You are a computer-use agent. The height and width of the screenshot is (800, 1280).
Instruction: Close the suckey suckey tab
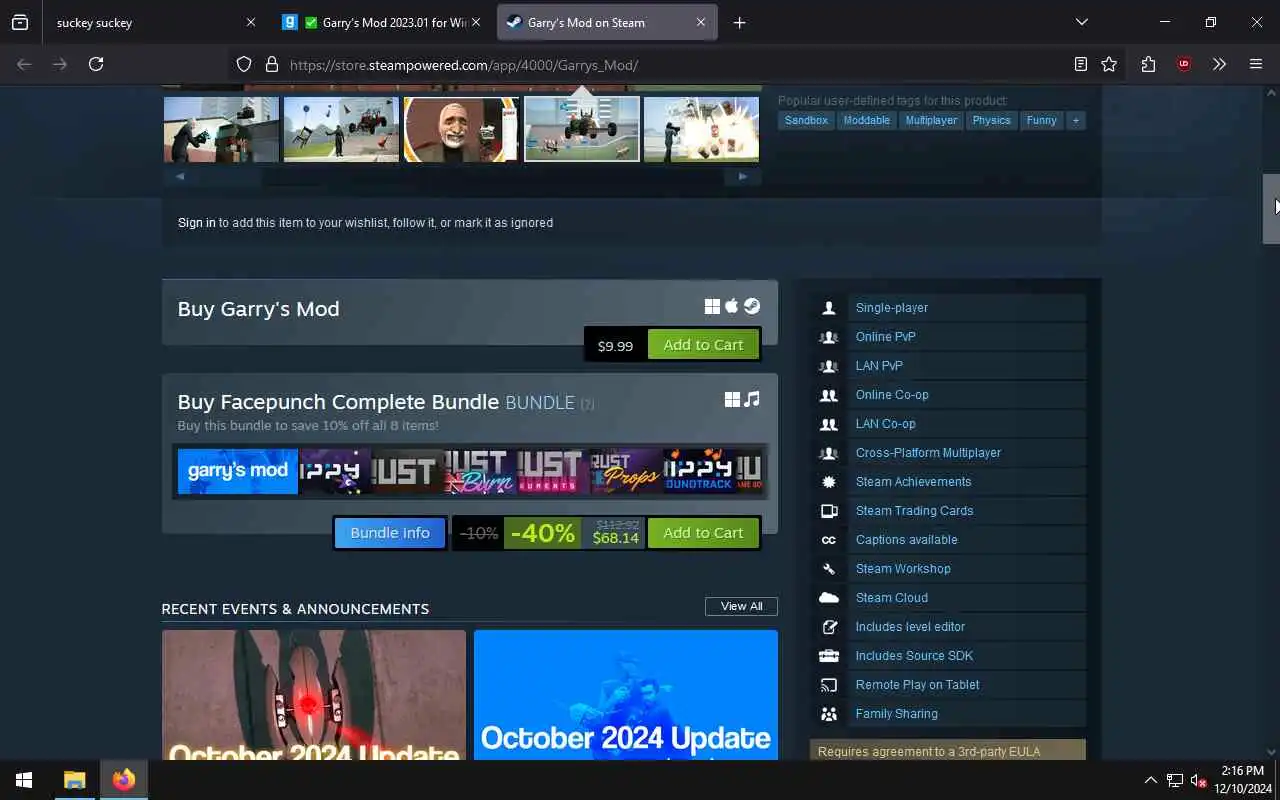click(251, 22)
